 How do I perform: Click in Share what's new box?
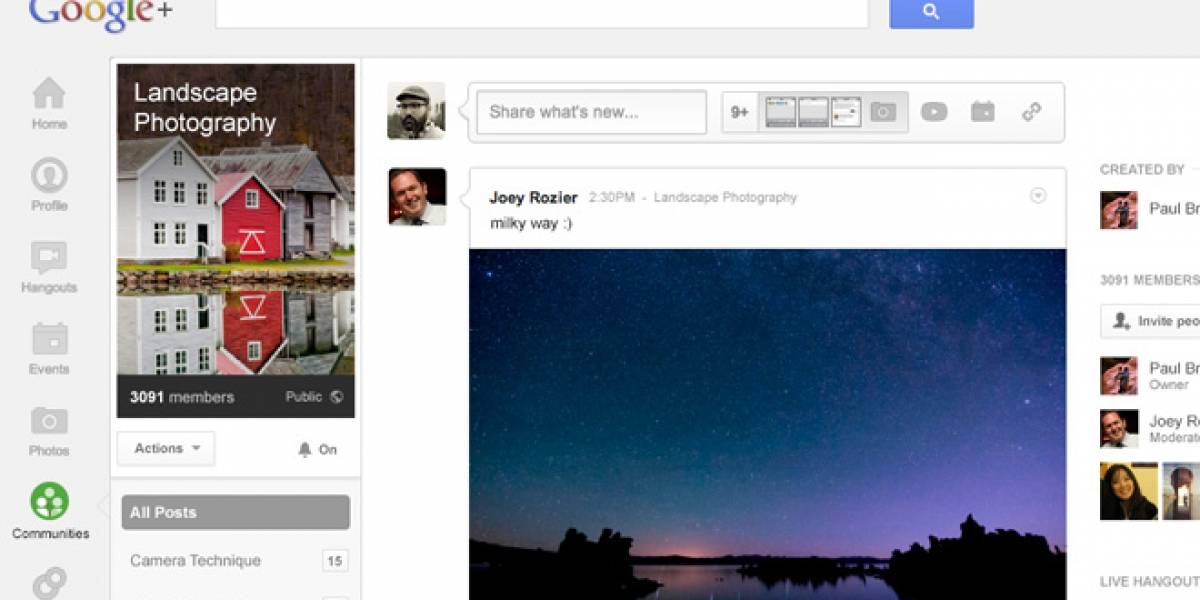(x=591, y=112)
